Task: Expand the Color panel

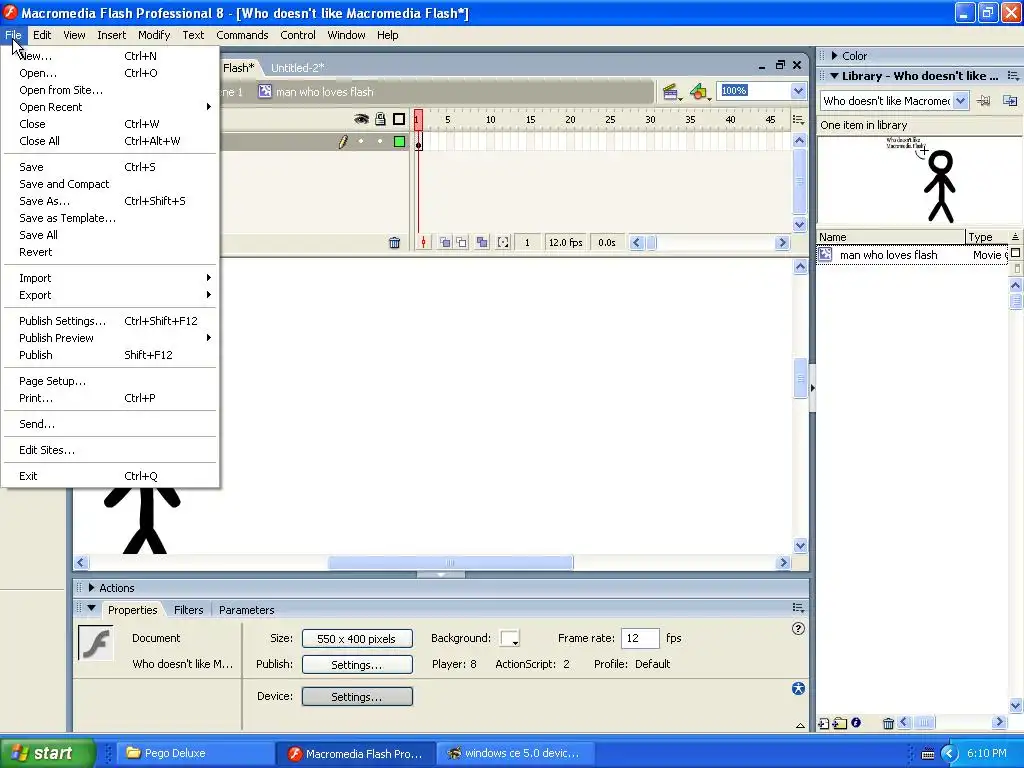Action: coord(835,56)
